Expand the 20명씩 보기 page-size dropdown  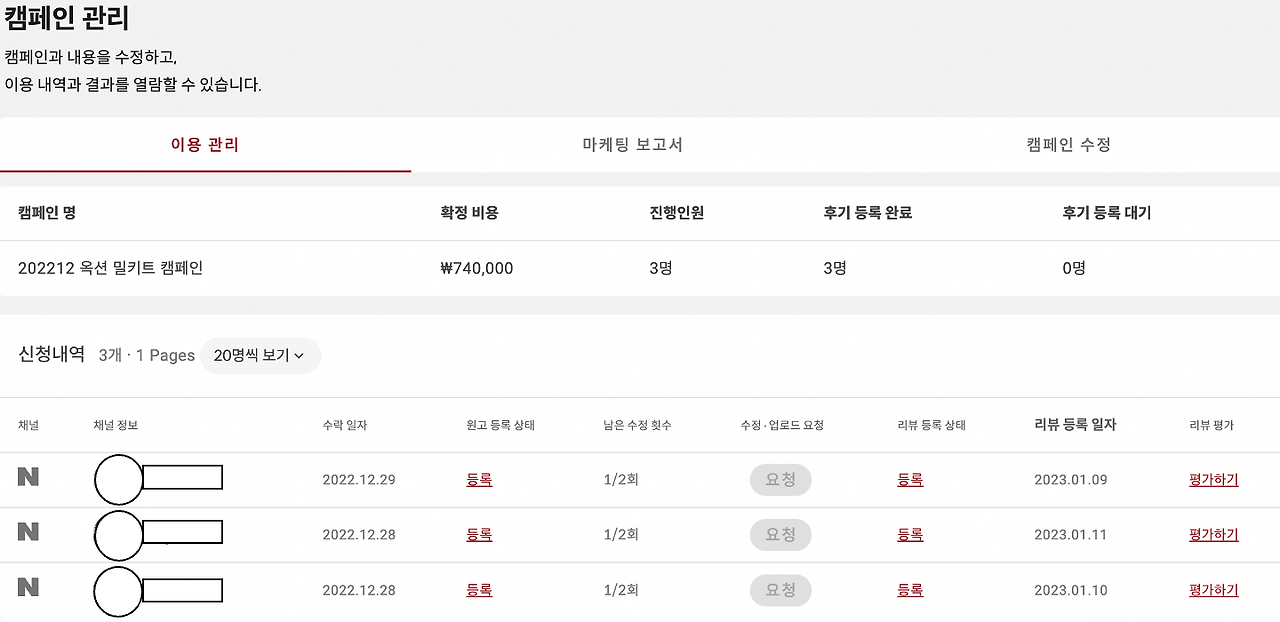click(x=261, y=355)
